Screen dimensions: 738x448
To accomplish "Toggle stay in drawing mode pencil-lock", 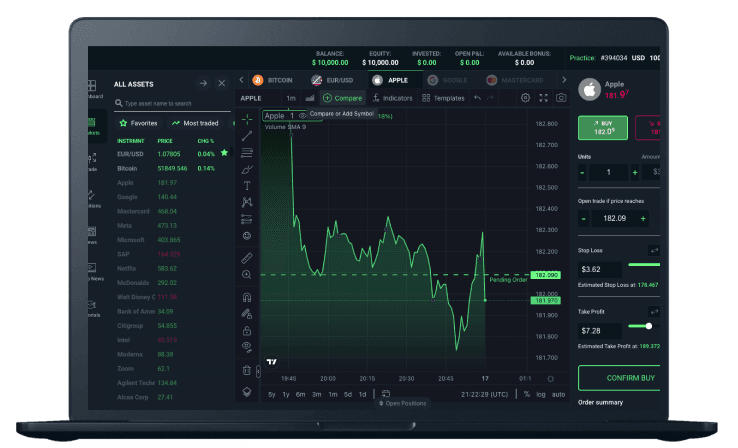I will point(247,313).
